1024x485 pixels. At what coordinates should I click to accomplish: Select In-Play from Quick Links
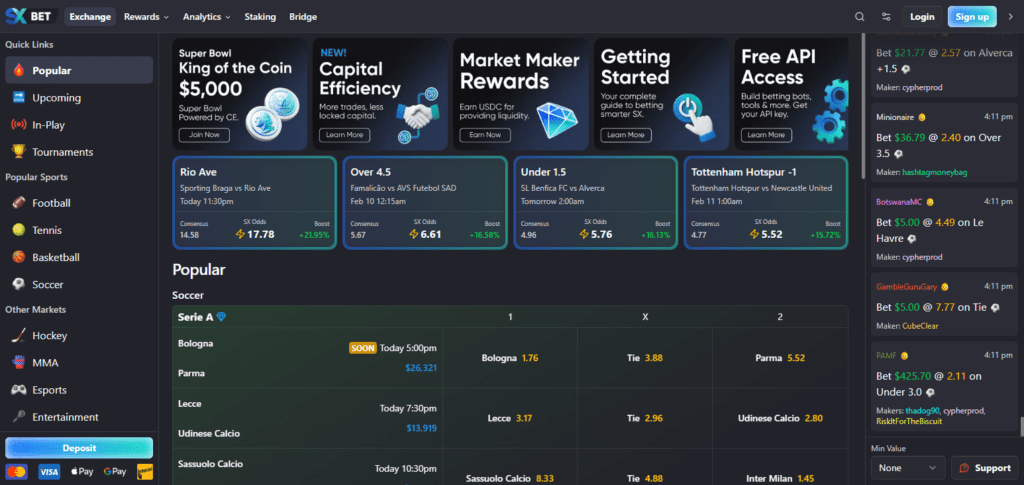coord(79,125)
